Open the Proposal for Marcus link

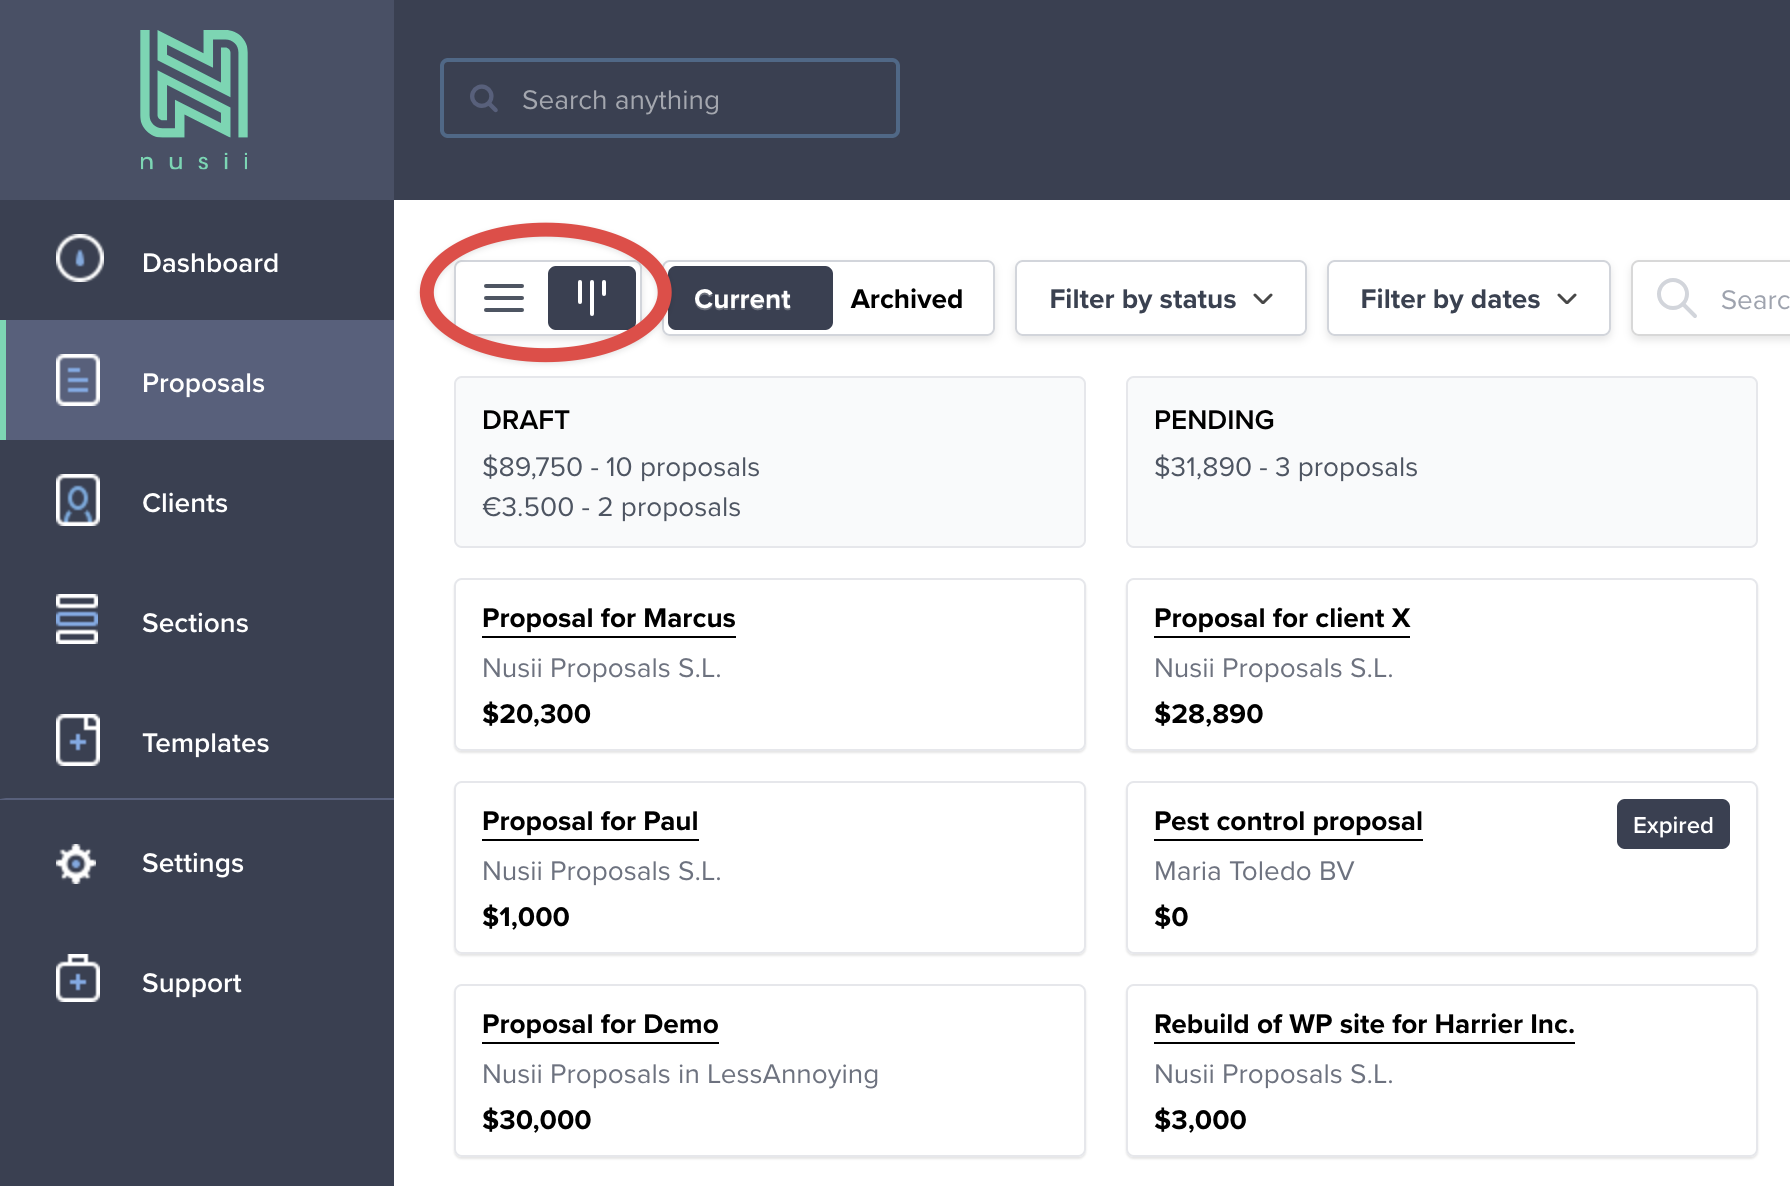coord(608,618)
